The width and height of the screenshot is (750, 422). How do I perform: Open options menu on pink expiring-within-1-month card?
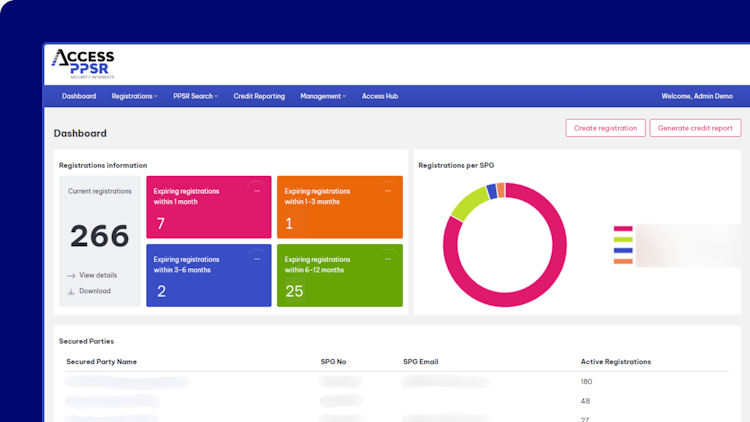click(257, 191)
